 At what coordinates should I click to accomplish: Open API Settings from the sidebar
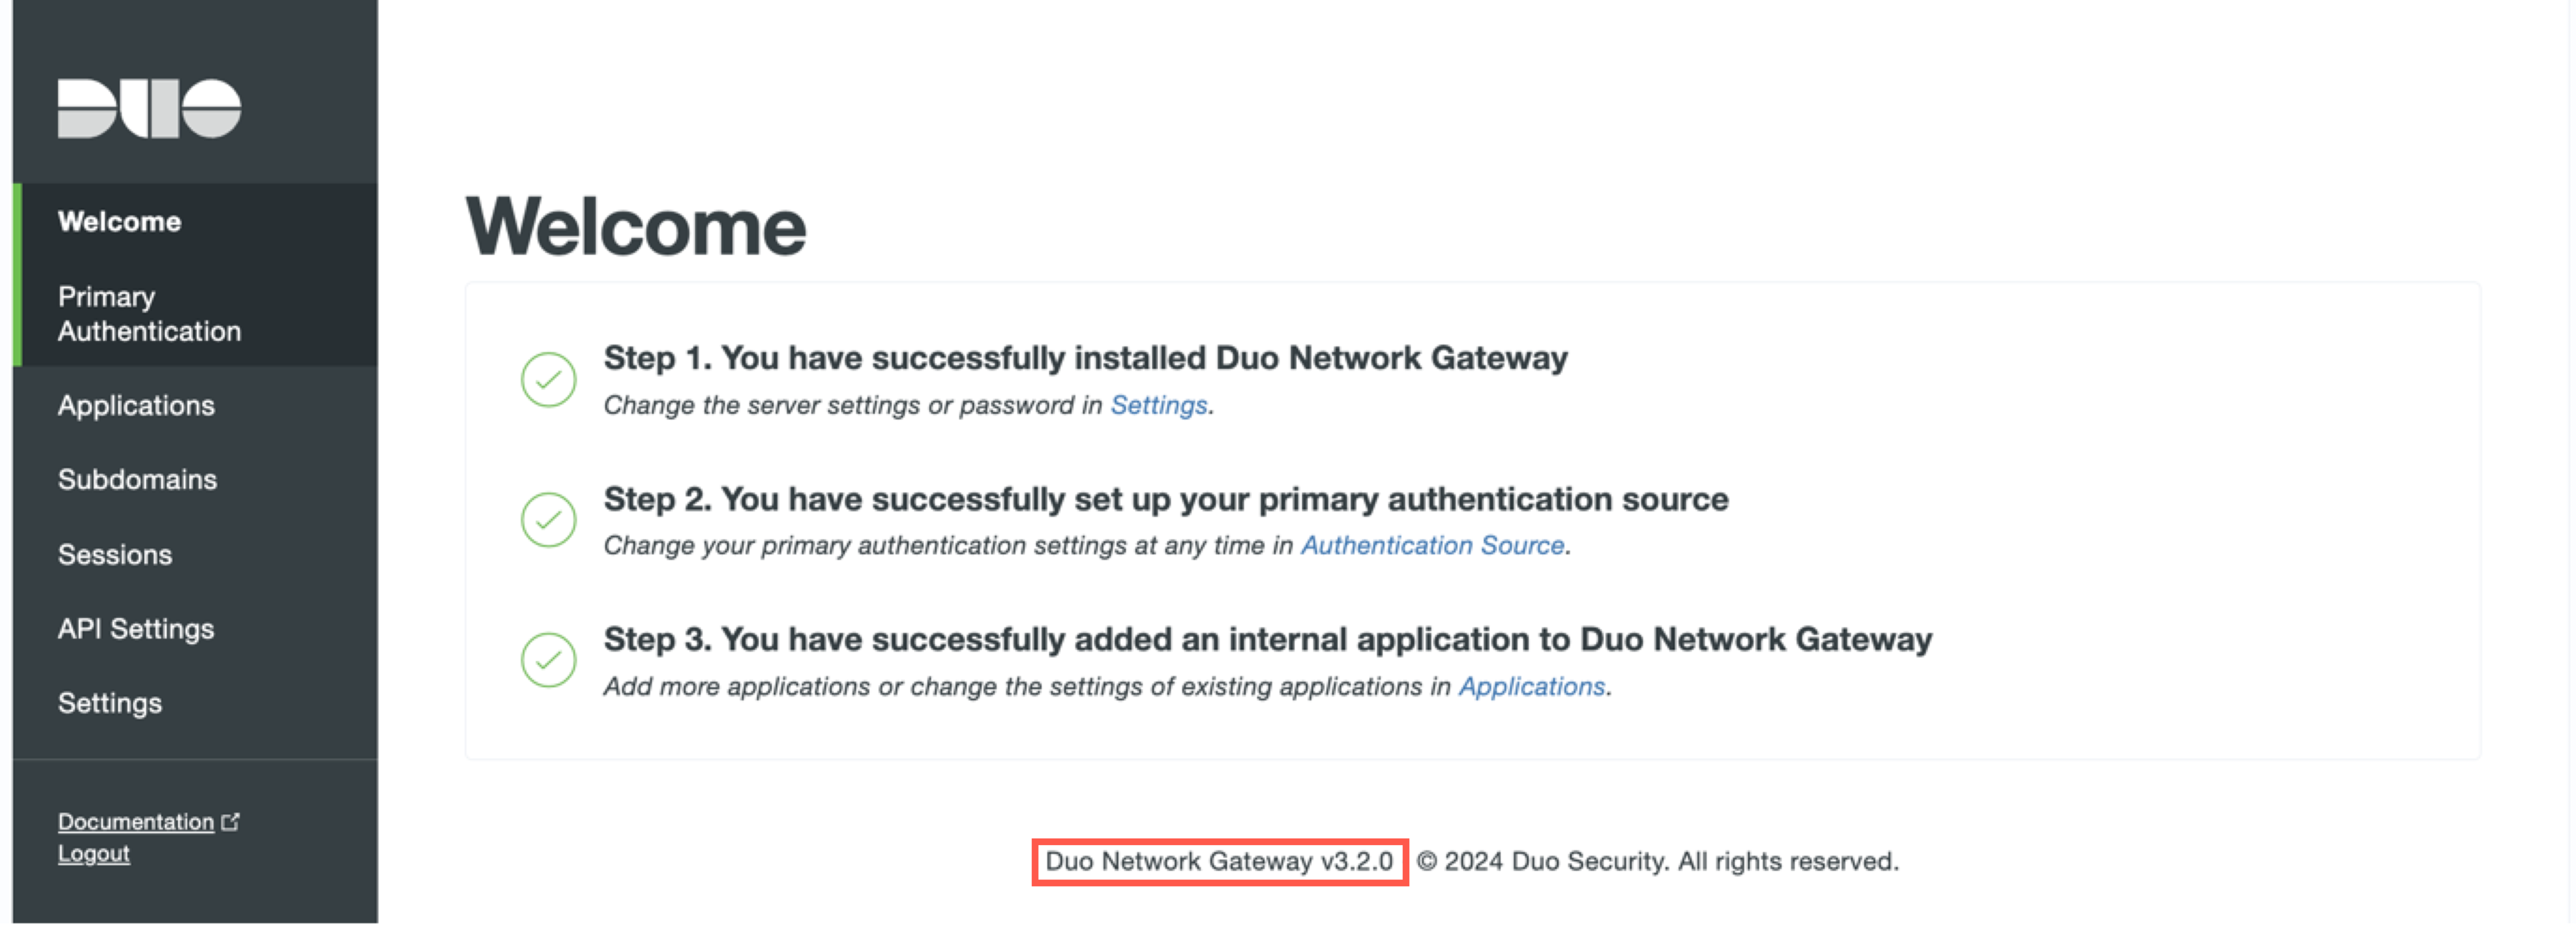(136, 628)
